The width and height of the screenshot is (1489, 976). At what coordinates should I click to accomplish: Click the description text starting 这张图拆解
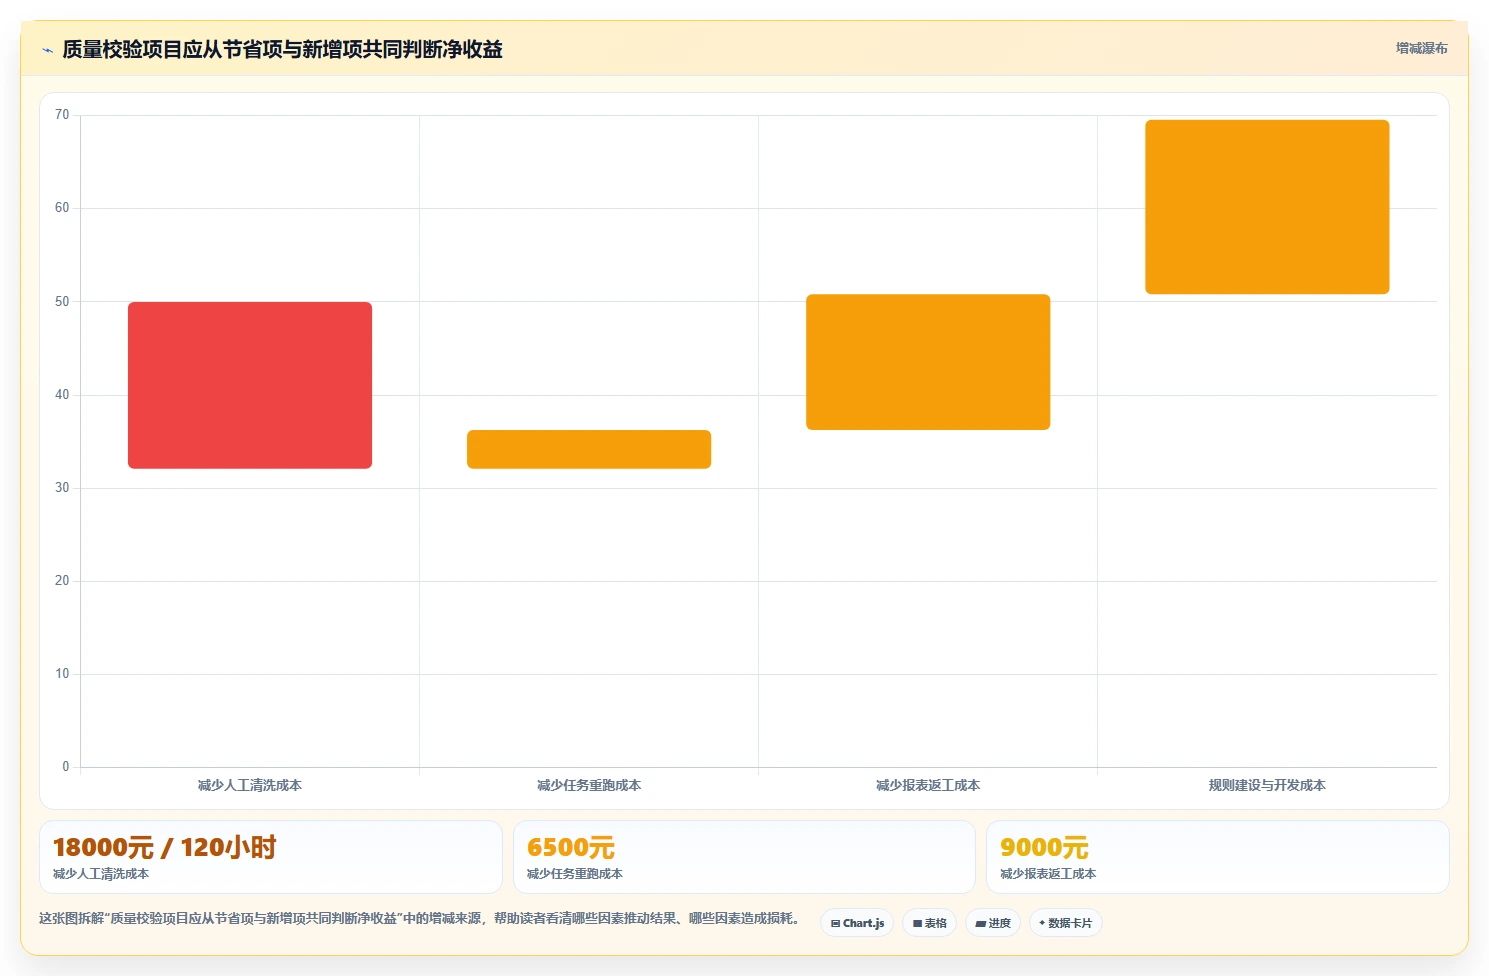(x=419, y=918)
